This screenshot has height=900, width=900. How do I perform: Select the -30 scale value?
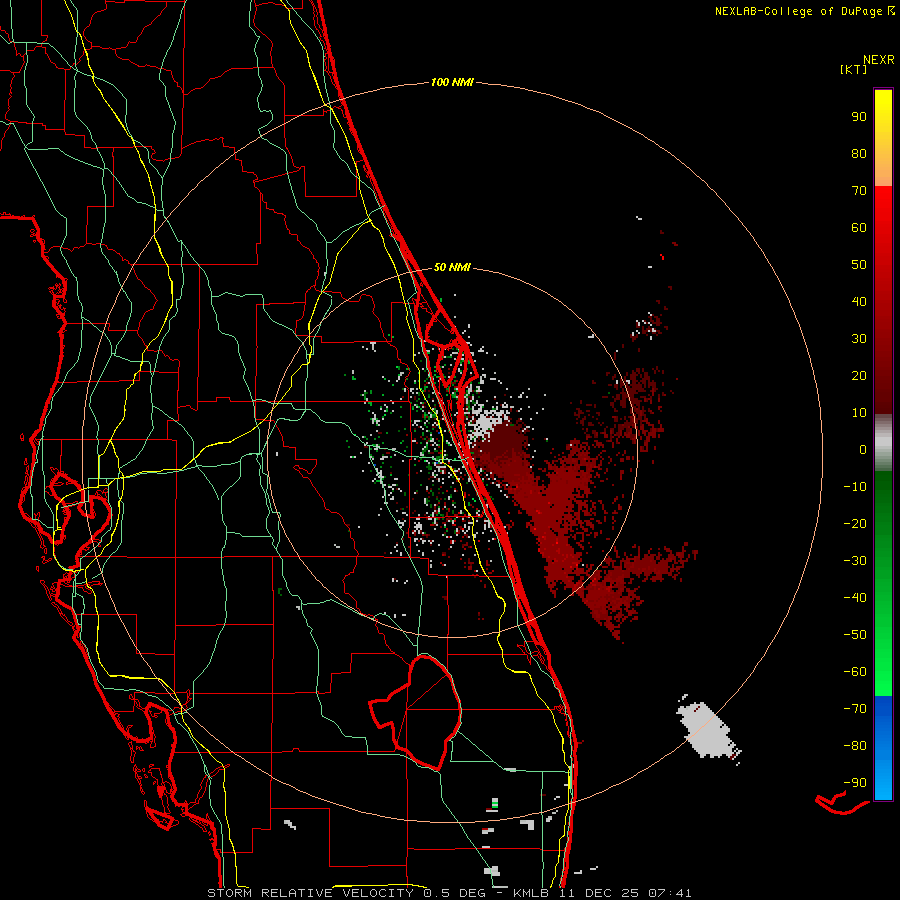pos(855,561)
